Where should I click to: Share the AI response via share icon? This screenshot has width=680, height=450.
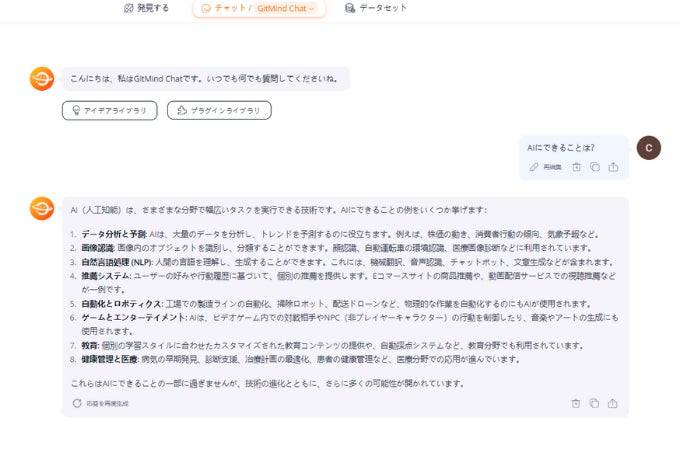click(613, 403)
